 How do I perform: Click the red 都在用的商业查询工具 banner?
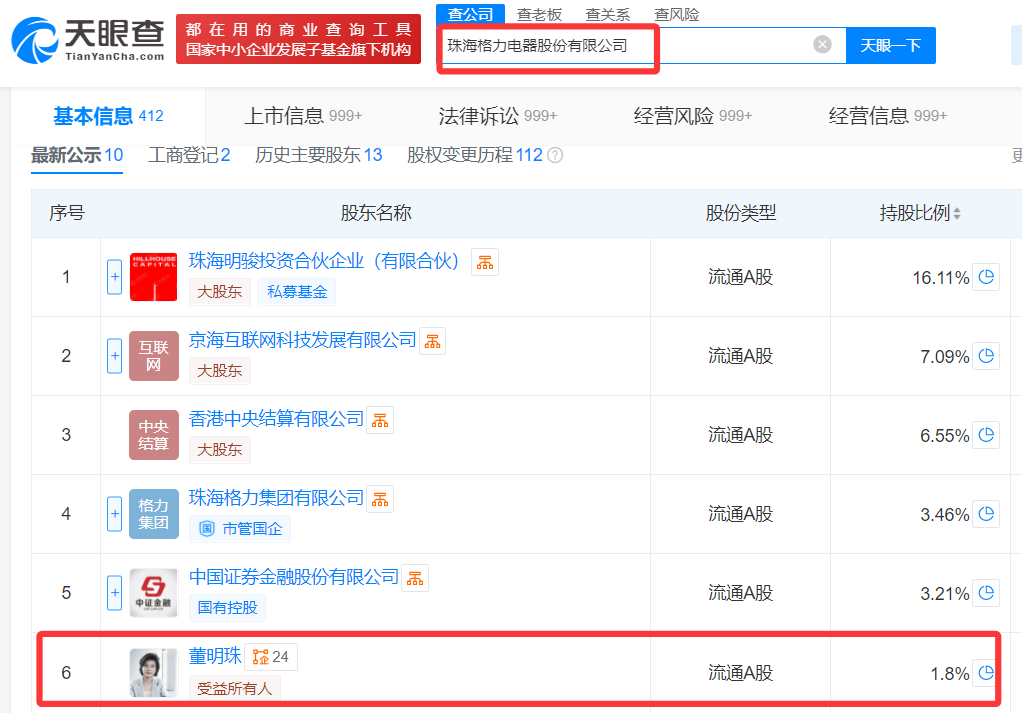click(x=299, y=40)
